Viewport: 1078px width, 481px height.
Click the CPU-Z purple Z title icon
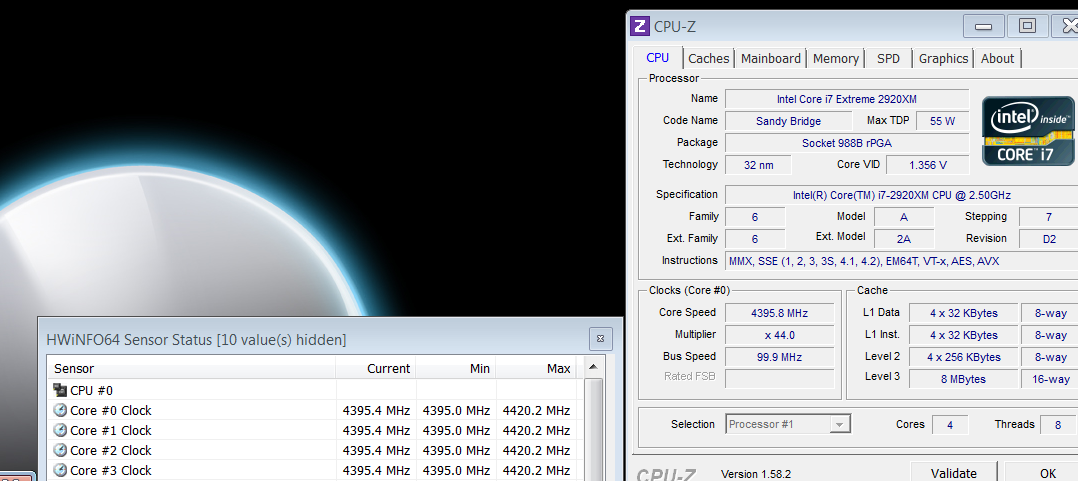(x=639, y=27)
